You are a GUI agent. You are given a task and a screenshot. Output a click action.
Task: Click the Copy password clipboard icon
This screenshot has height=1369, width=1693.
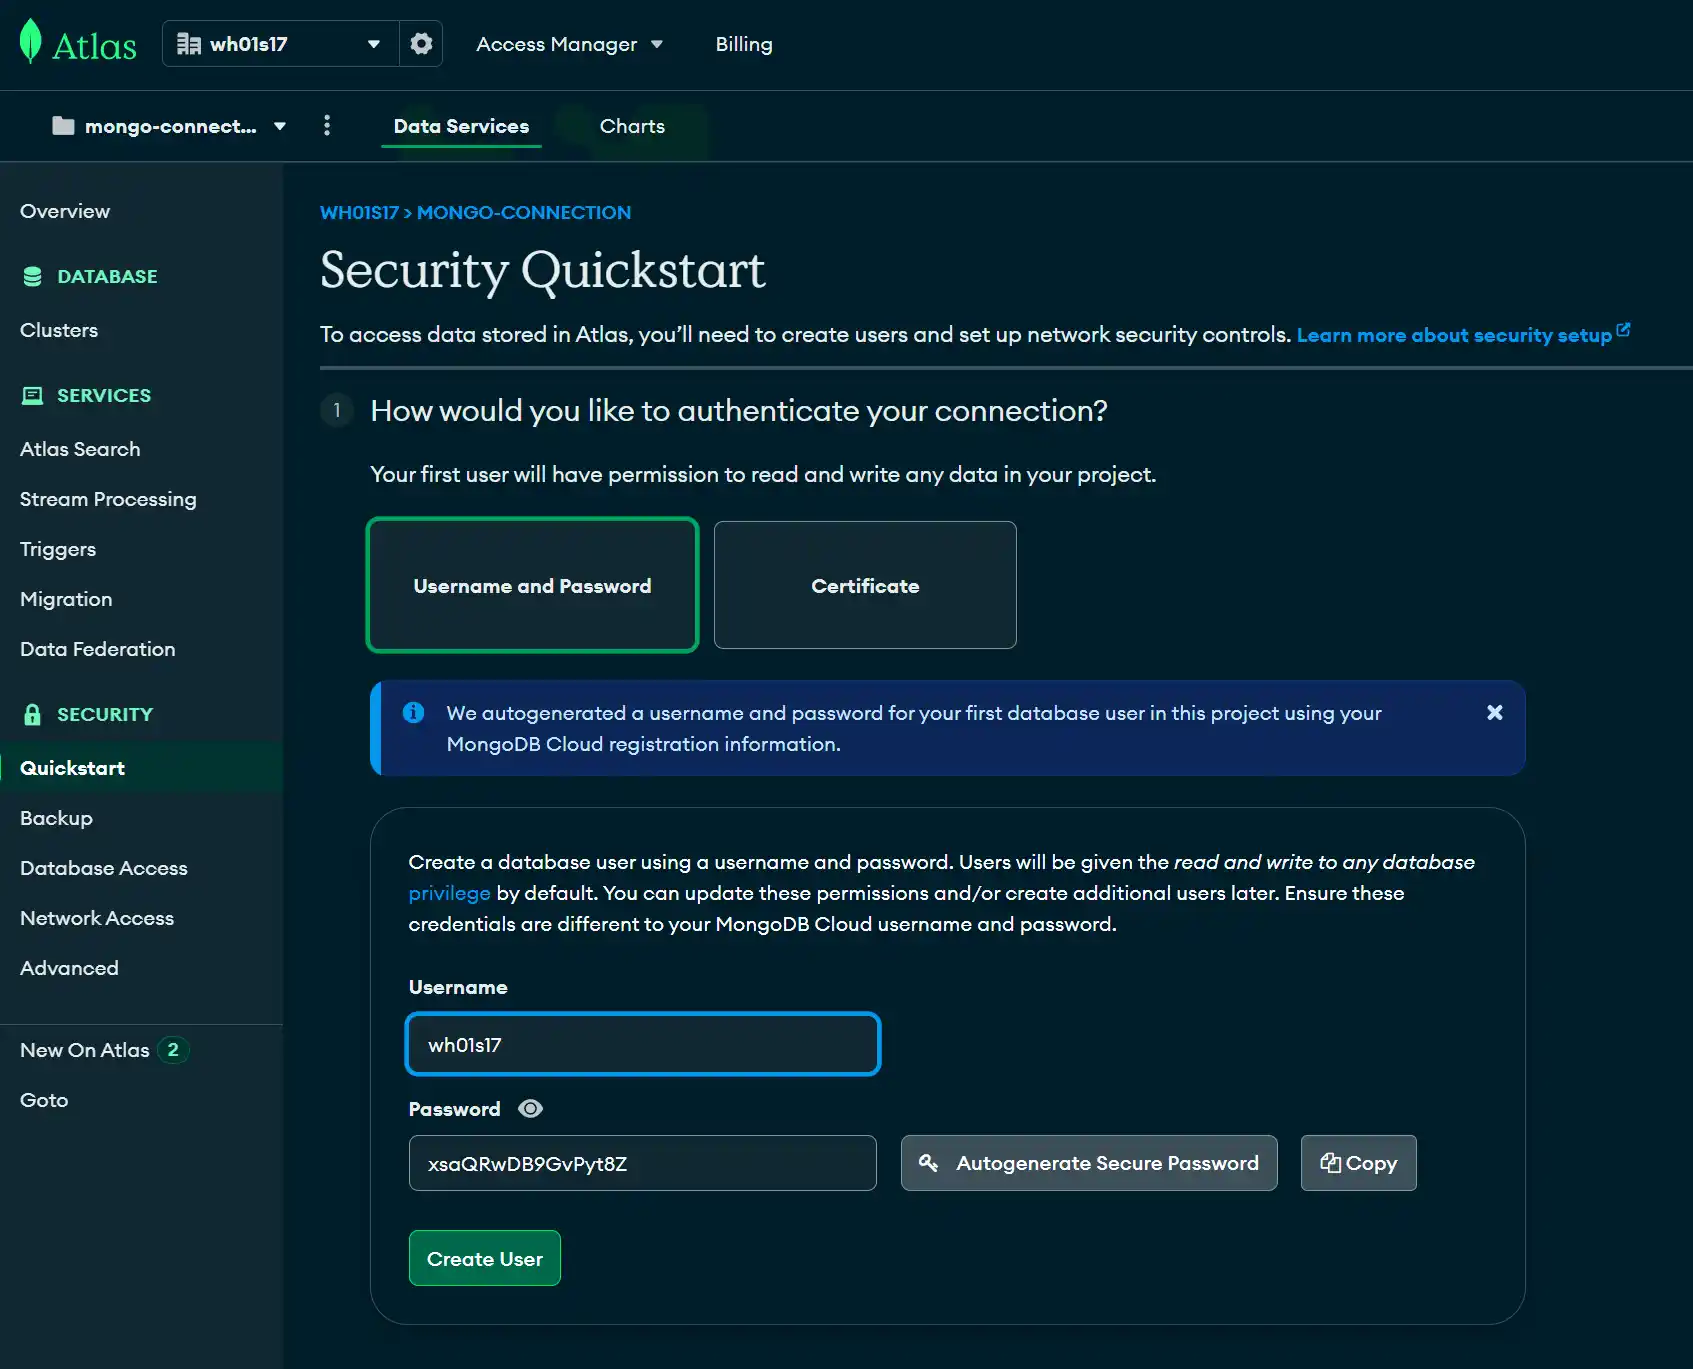tap(1330, 1162)
